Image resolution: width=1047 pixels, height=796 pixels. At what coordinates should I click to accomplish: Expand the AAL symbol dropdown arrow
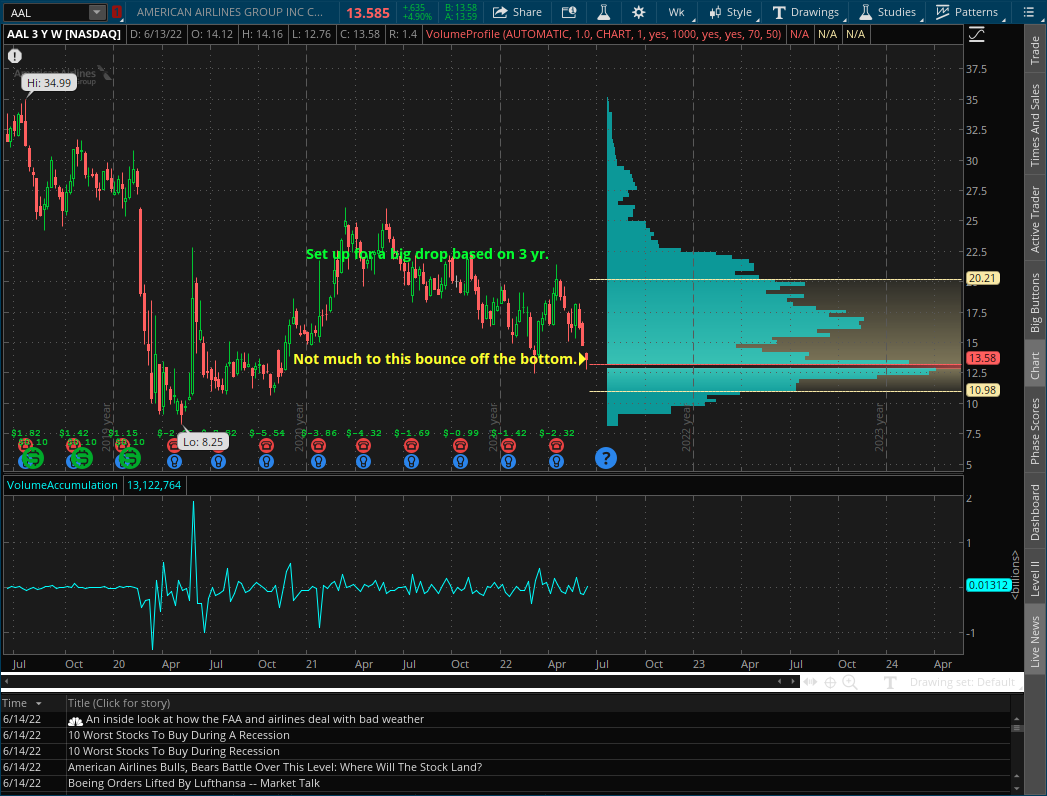point(96,12)
